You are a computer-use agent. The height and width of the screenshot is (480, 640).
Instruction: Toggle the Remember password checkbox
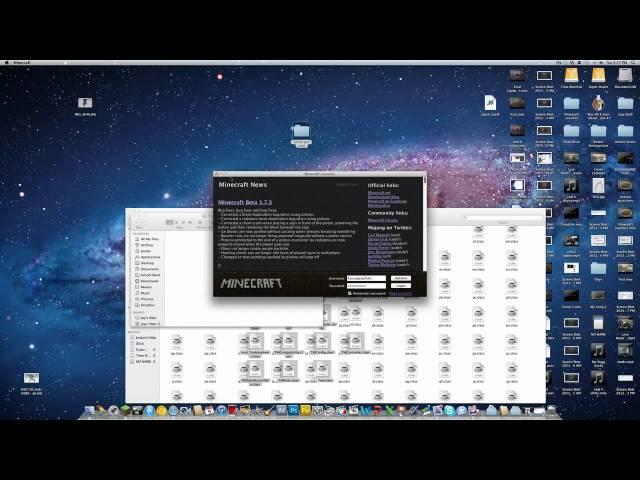coord(349,293)
